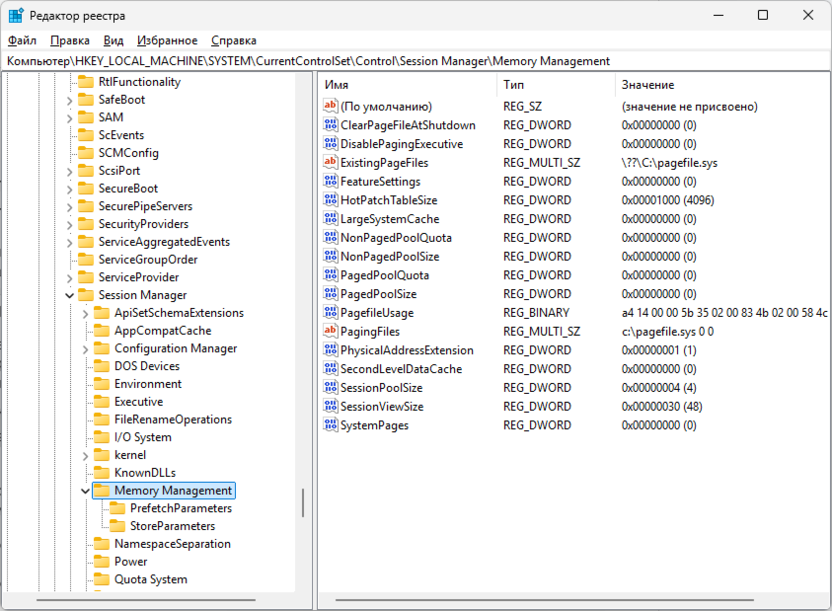Click the value 0x00000030 (48)
This screenshot has height=611, width=832.
click(x=662, y=407)
